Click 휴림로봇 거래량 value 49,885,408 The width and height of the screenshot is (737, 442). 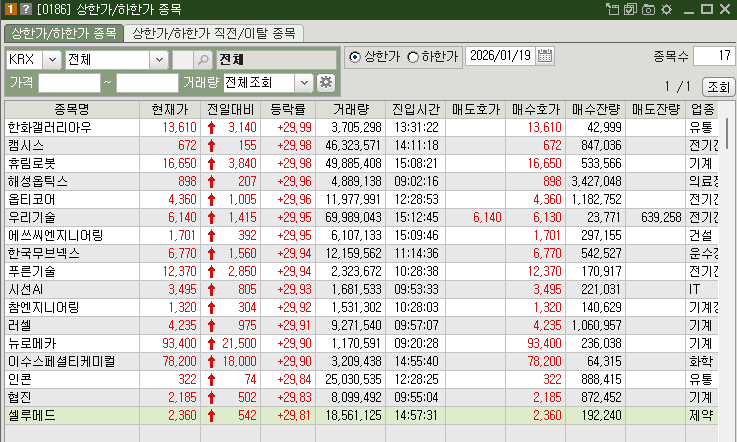353,163
